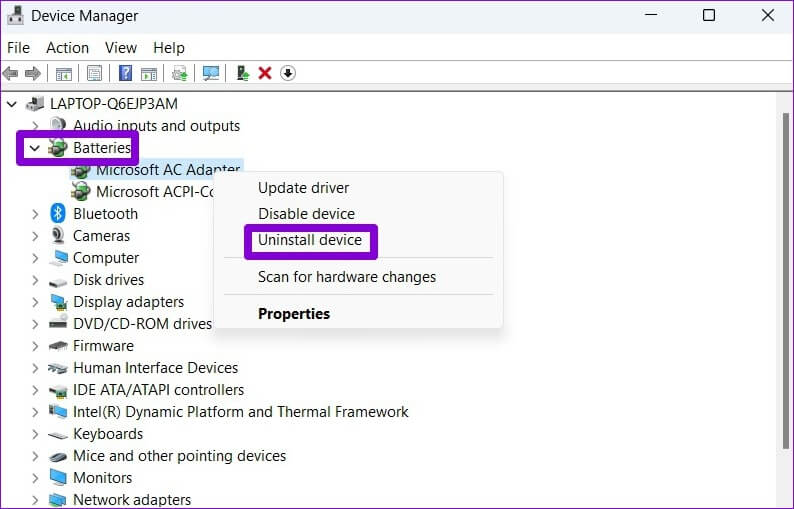Click the LAPTOP-Q6EJP3AM computer icon
Screen dimensions: 794x509
35,103
